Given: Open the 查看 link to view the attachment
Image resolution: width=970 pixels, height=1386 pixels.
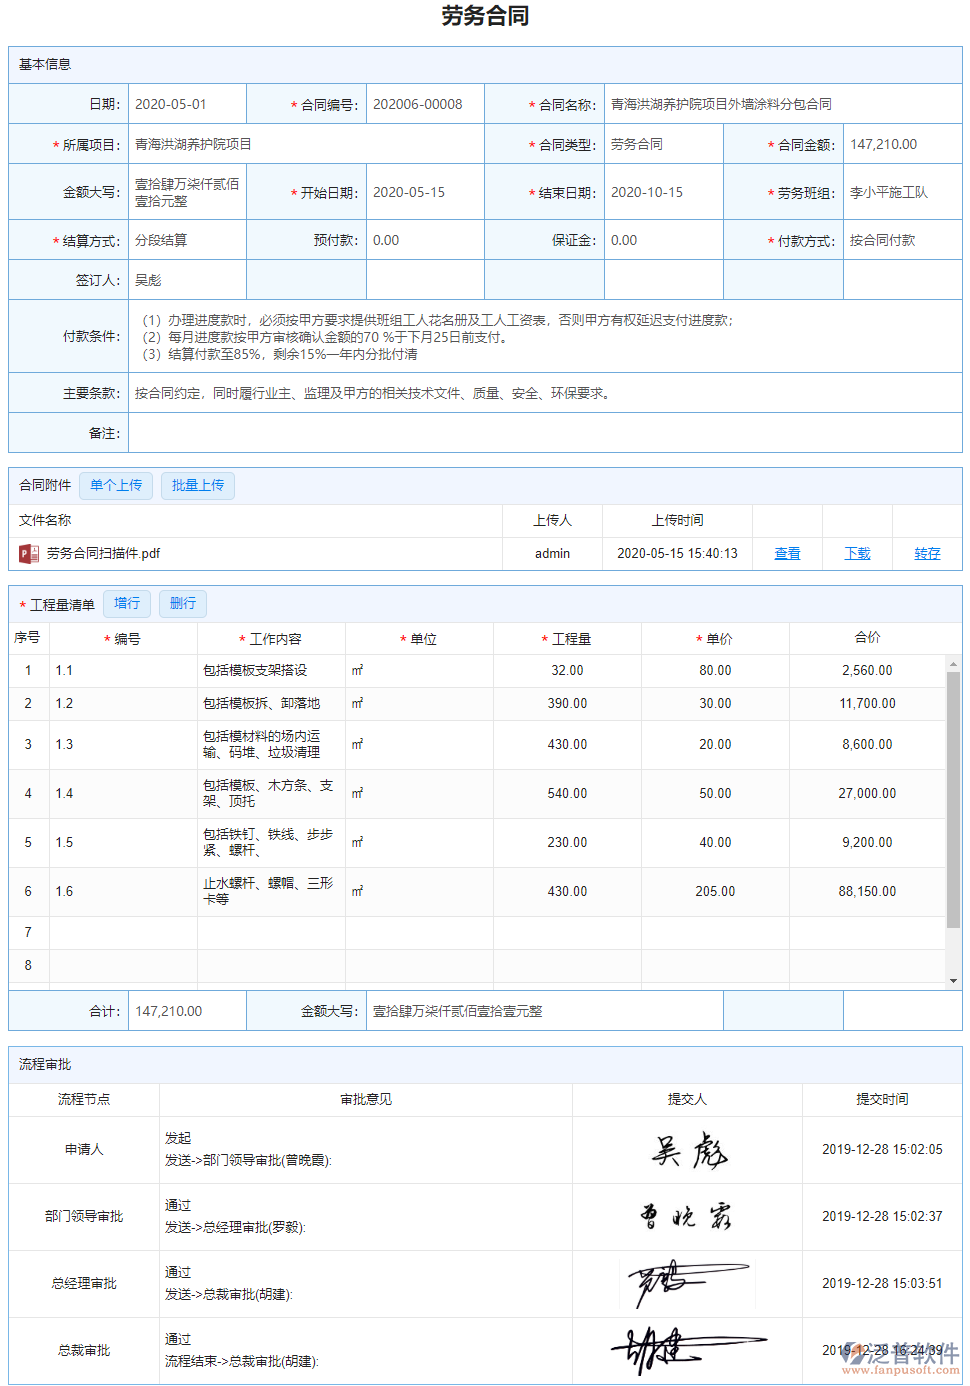Looking at the screenshot, I should click(787, 553).
